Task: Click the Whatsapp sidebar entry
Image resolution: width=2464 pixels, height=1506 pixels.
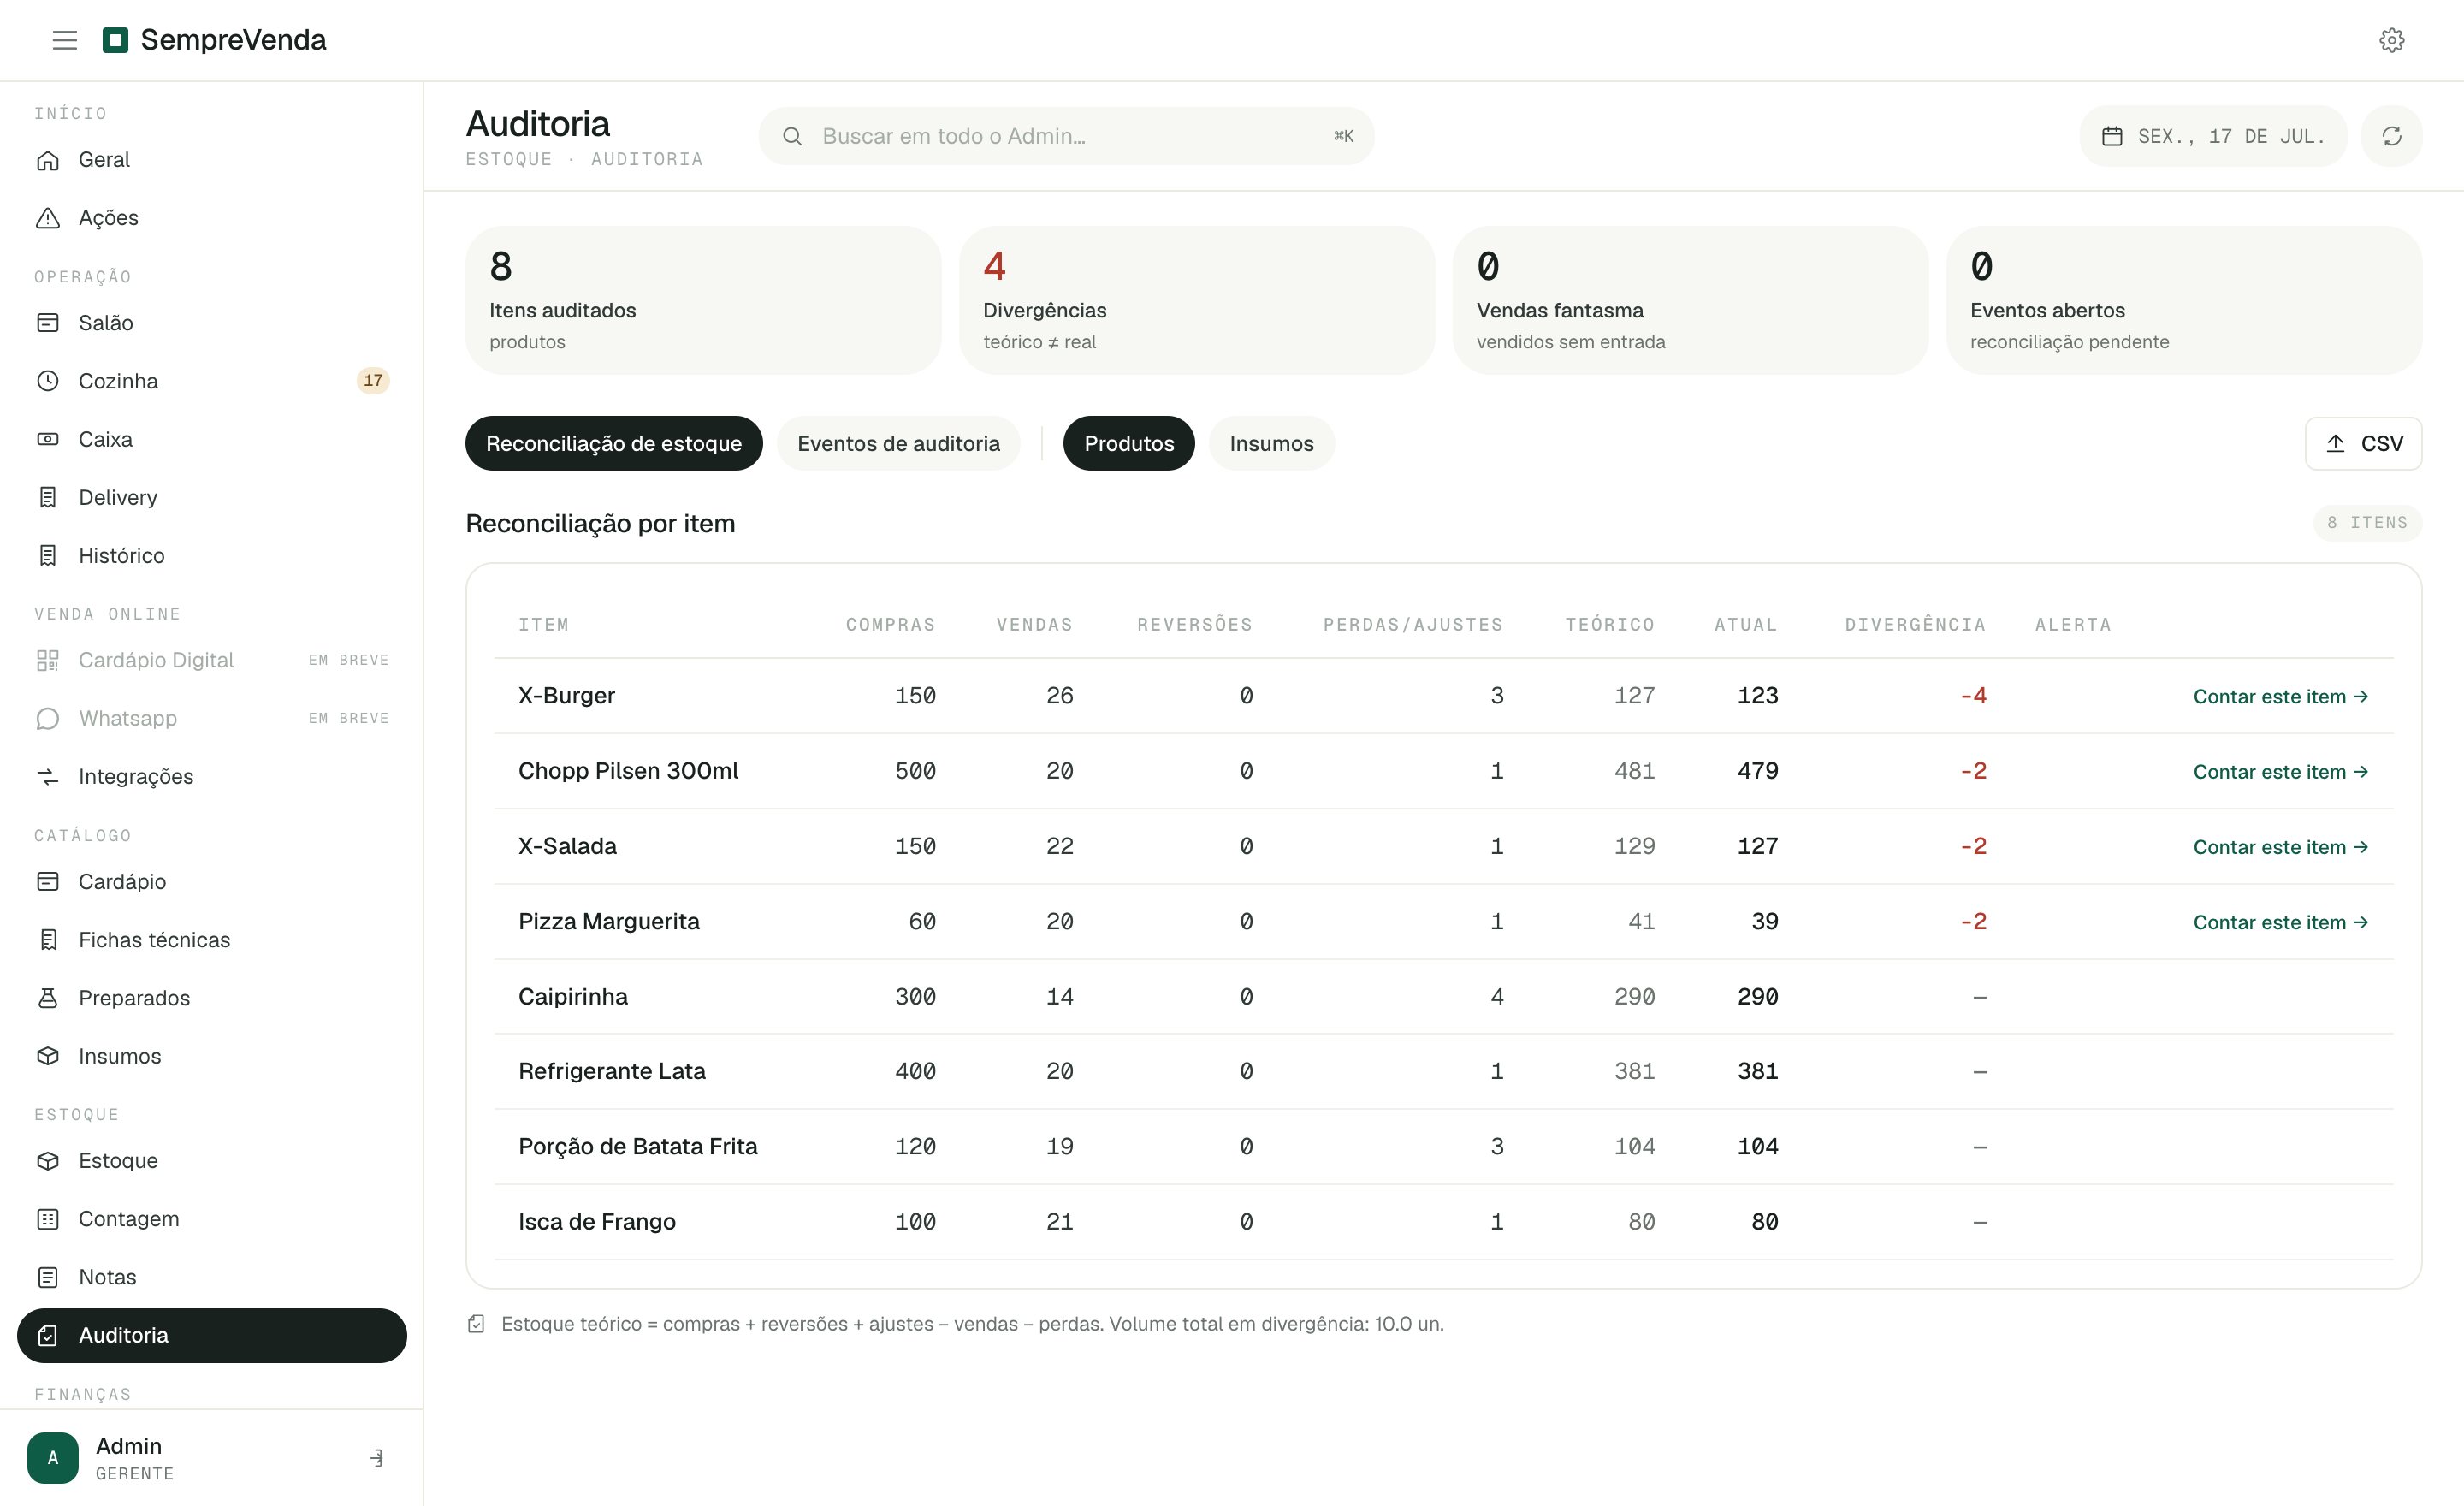Action: [x=212, y=718]
